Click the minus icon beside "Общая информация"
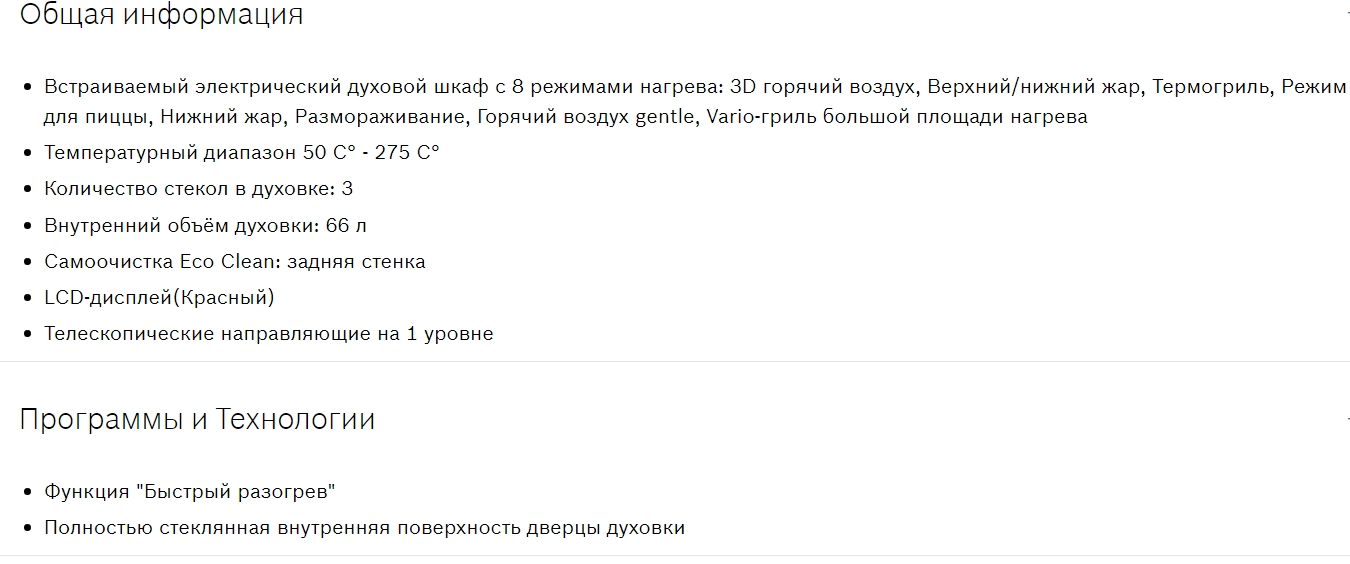 (1346, 16)
